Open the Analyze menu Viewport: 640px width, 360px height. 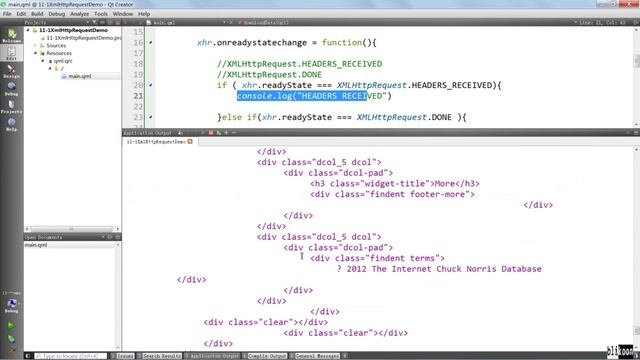click(79, 14)
